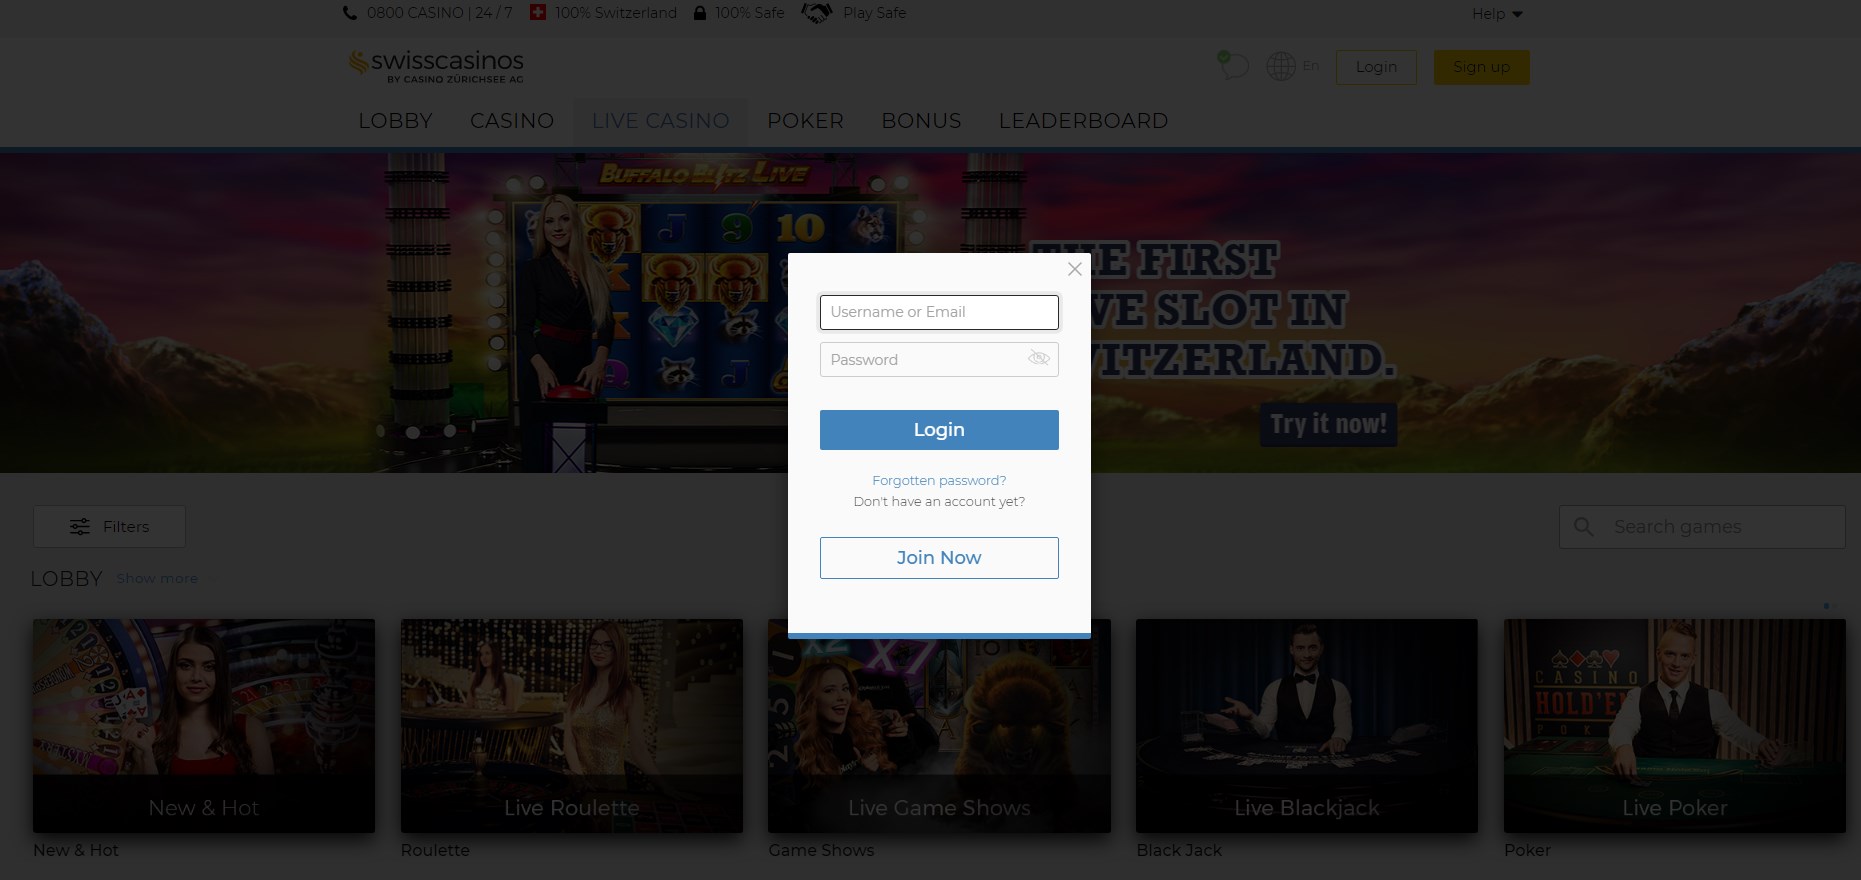The height and width of the screenshot is (880, 1861).
Task: Open the BONUS menu item
Action: (x=922, y=121)
